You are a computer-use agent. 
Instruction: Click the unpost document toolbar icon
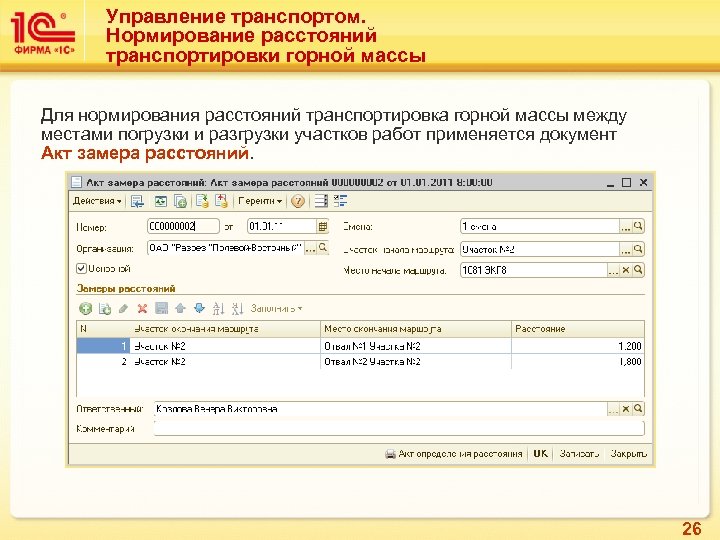[x=221, y=201]
